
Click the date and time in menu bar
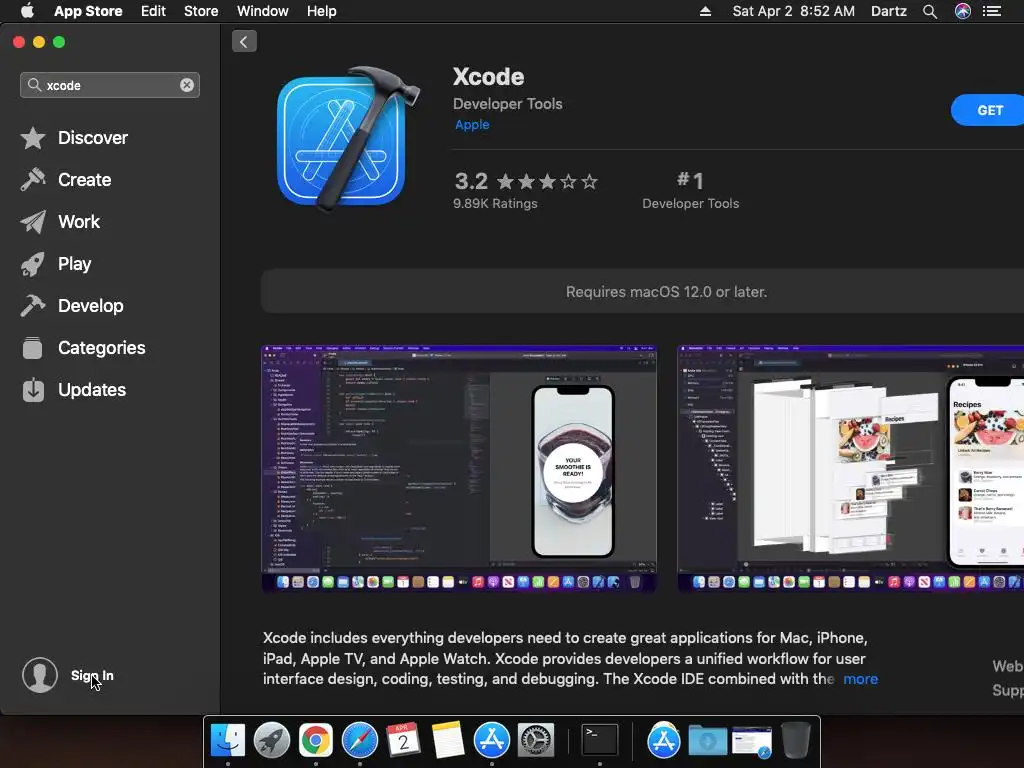(793, 11)
